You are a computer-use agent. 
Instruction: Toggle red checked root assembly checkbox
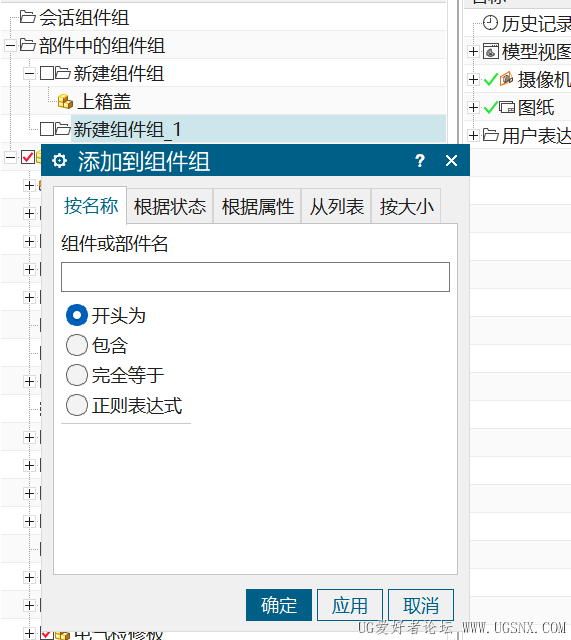coord(28,157)
